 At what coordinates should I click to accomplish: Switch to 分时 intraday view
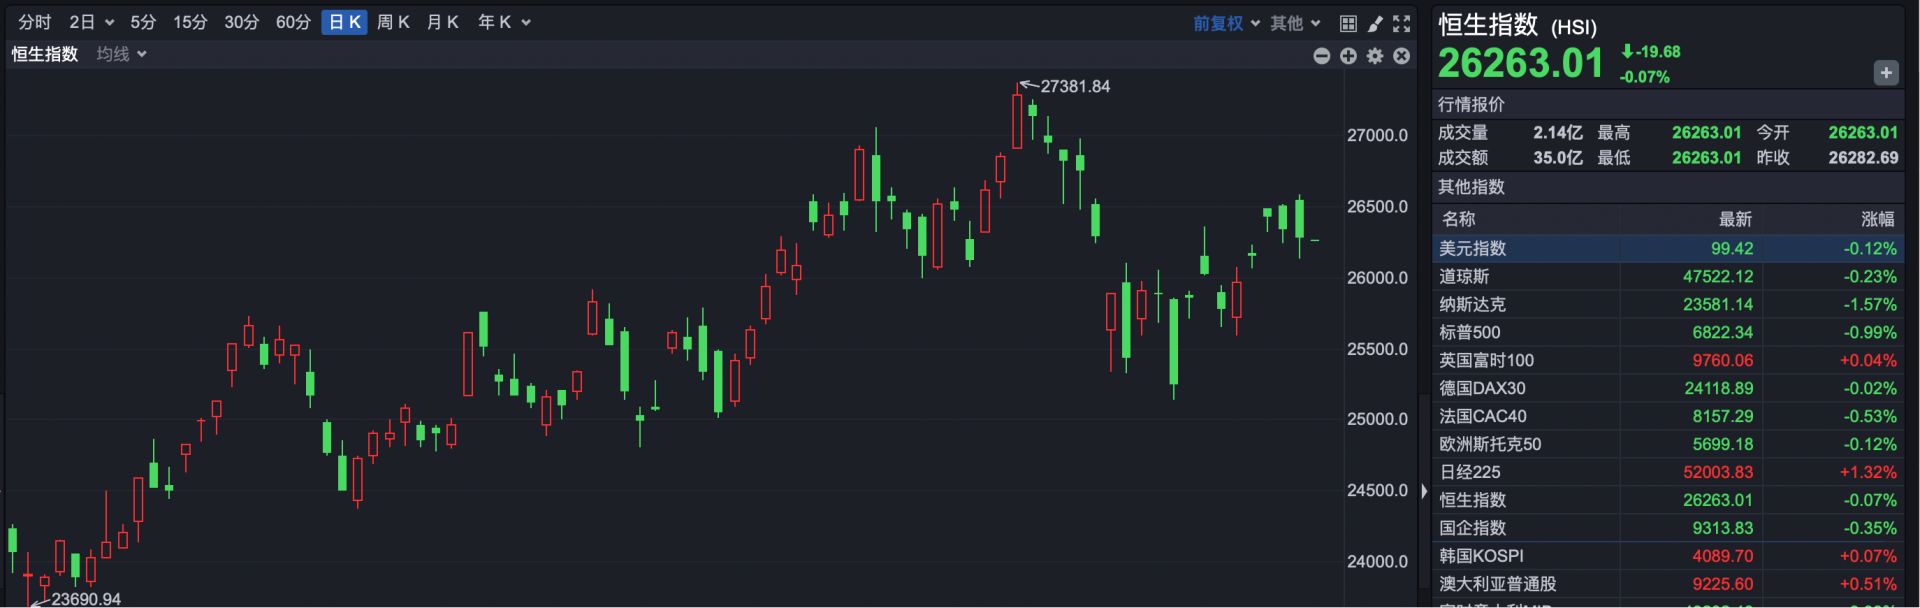click(34, 22)
